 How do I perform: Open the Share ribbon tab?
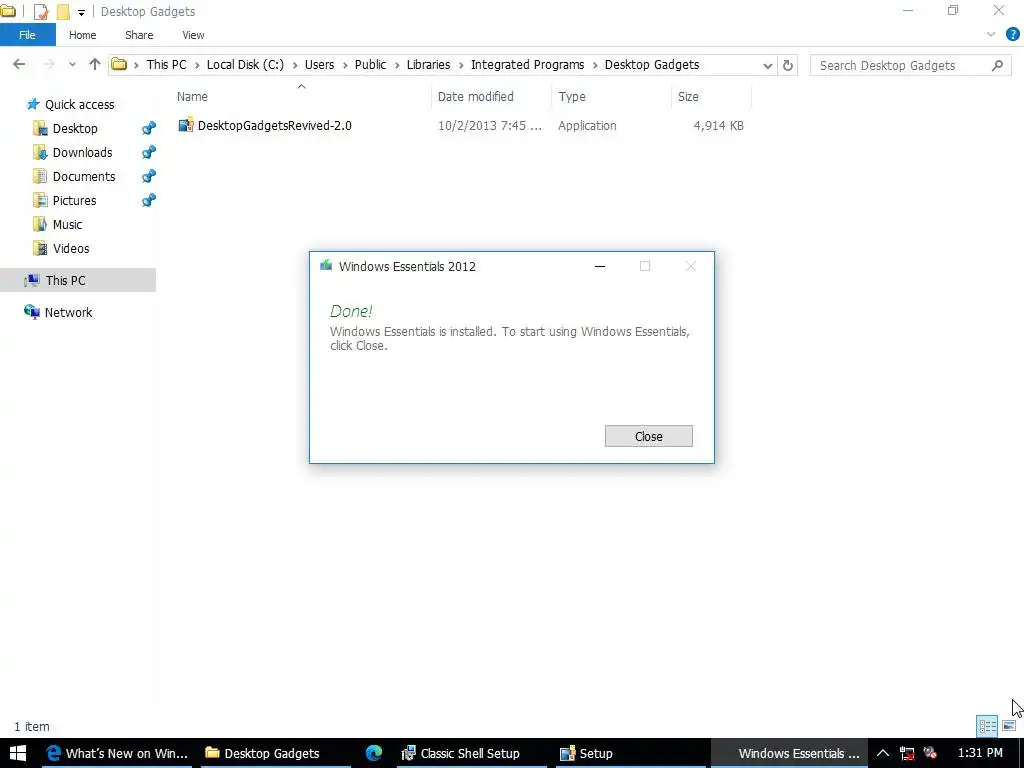(x=139, y=35)
